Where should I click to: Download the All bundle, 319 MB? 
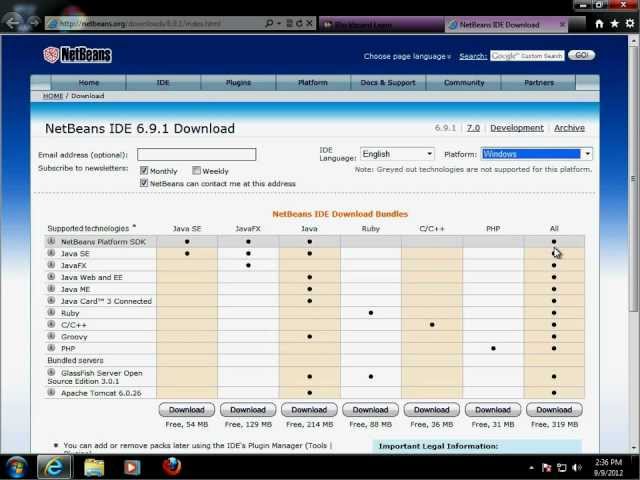pyautogui.click(x=554, y=409)
